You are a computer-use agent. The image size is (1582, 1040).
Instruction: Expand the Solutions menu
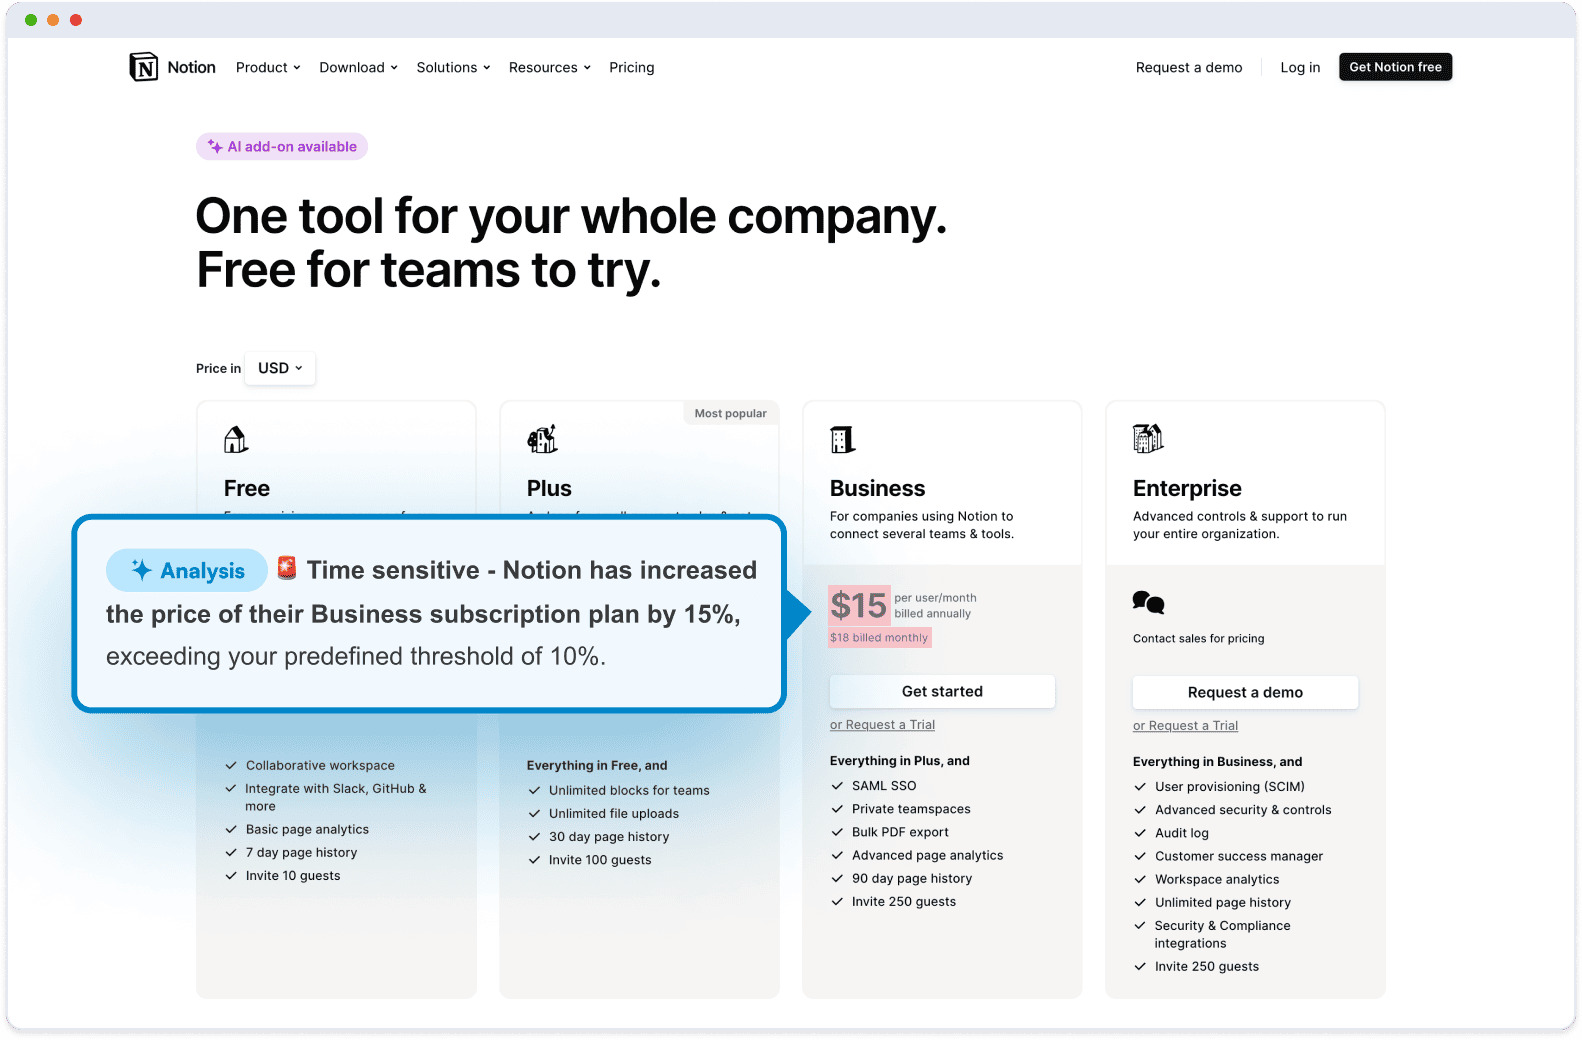tap(453, 67)
